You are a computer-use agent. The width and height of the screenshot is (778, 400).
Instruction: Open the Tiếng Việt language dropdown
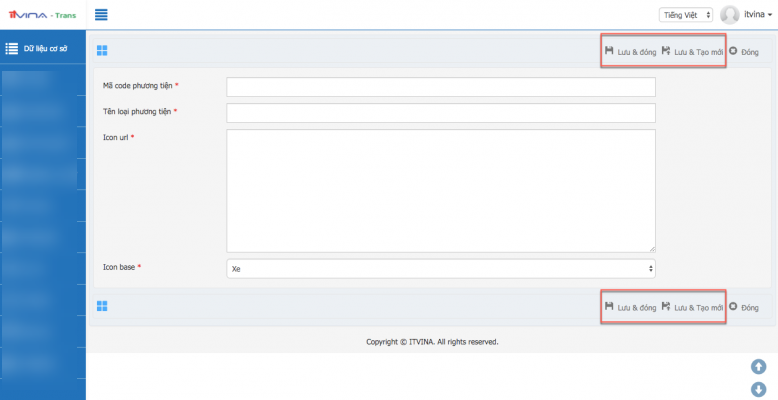[686, 15]
